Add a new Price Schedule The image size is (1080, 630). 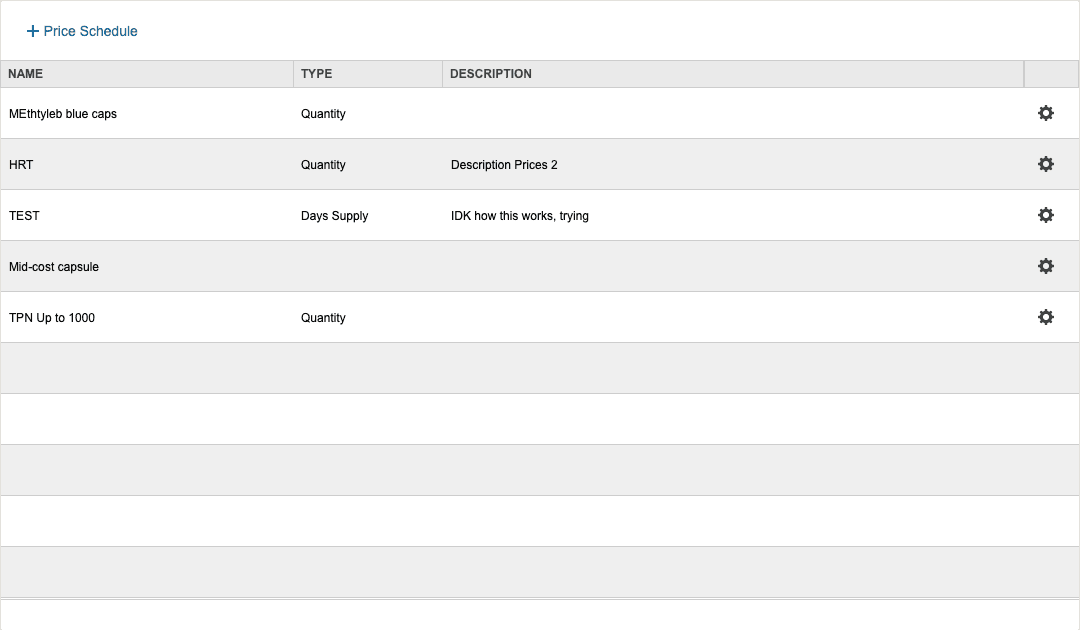click(x=90, y=31)
